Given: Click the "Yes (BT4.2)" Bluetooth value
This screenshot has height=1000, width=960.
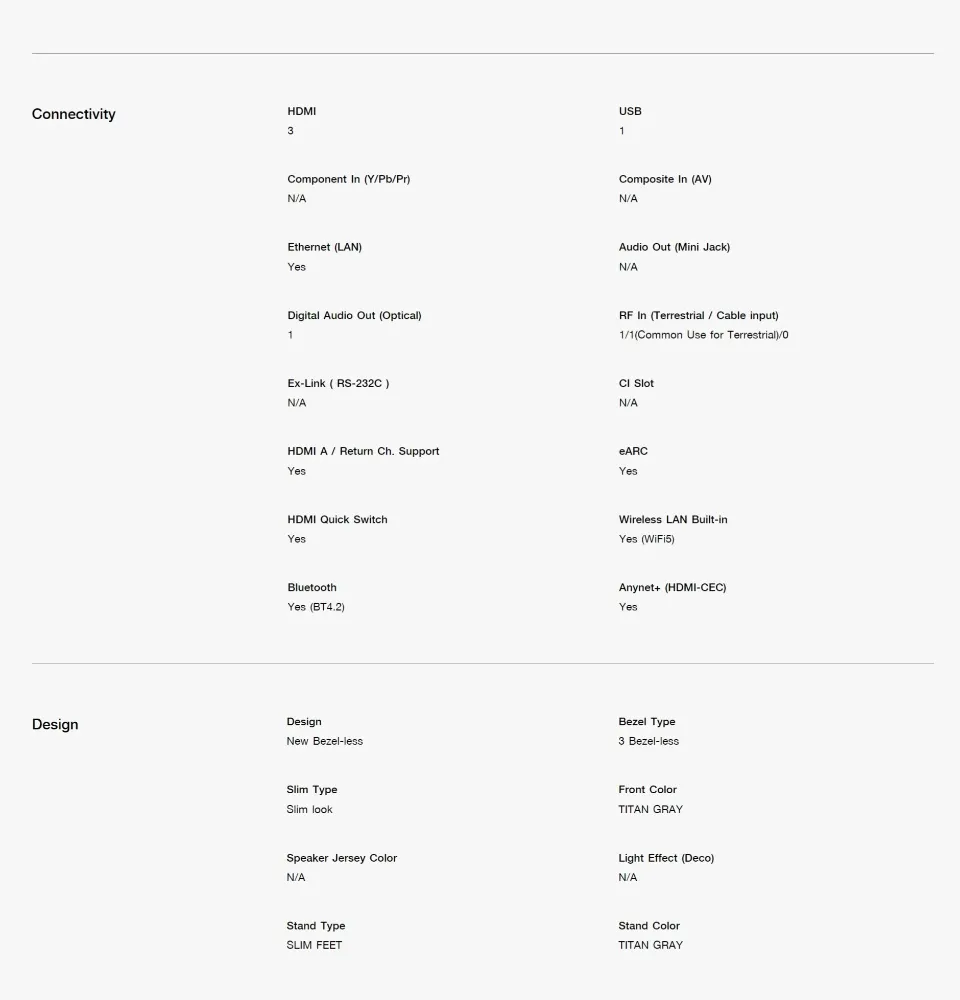Looking at the screenshot, I should tap(316, 607).
